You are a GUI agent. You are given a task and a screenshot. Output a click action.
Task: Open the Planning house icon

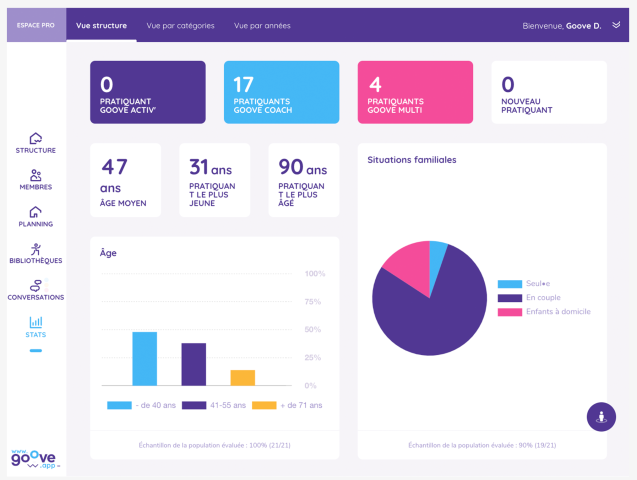pyautogui.click(x=35, y=212)
